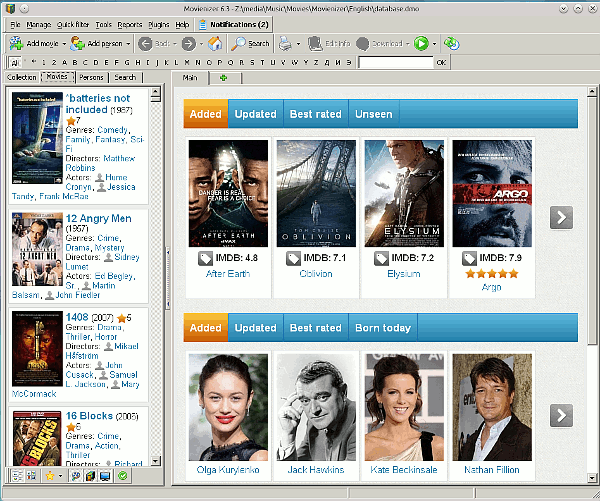Open the Forward history dropdown arrow

(201, 44)
